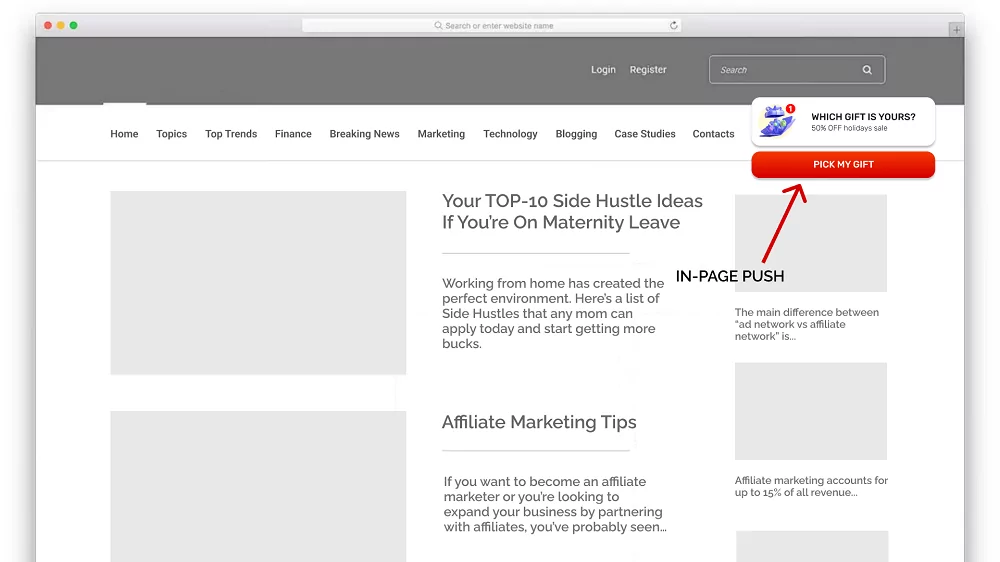Viewport: 1000px width, 562px height.
Task: Click the new tab plus icon
Action: click(956, 30)
